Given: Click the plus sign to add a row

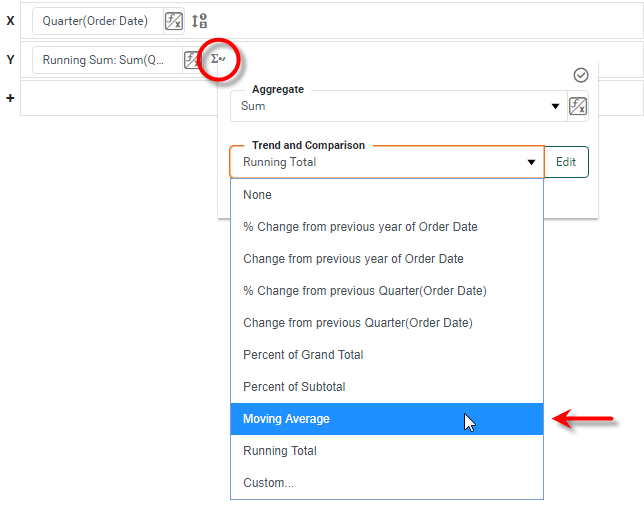Looking at the screenshot, I should (x=10, y=100).
